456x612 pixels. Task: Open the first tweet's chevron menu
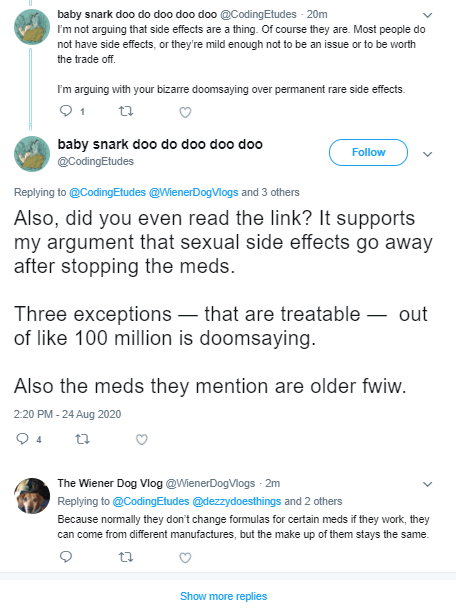[428, 15]
